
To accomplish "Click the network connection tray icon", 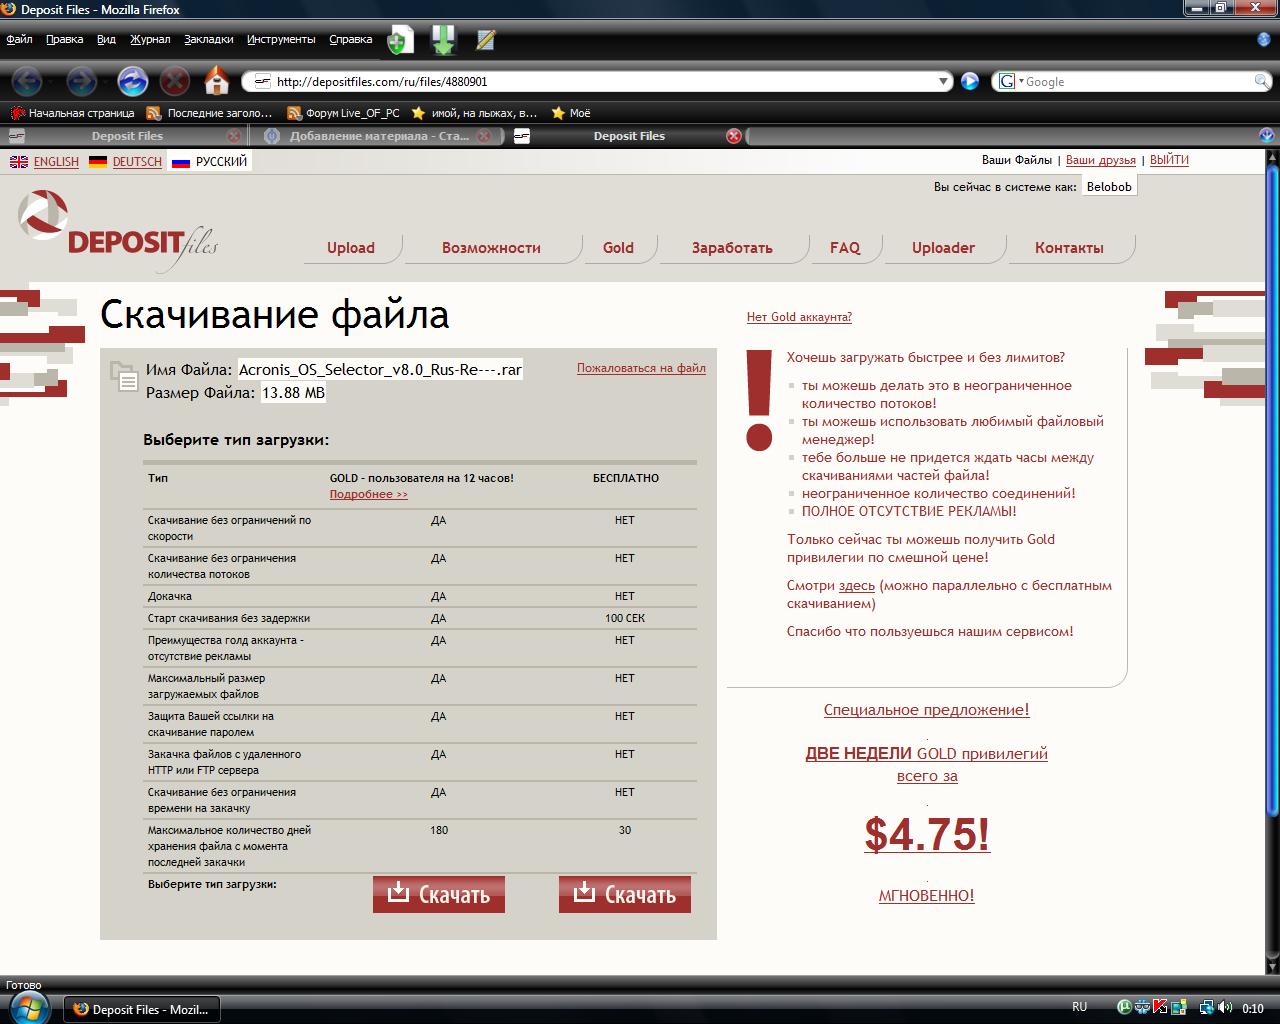I will click(1207, 1008).
